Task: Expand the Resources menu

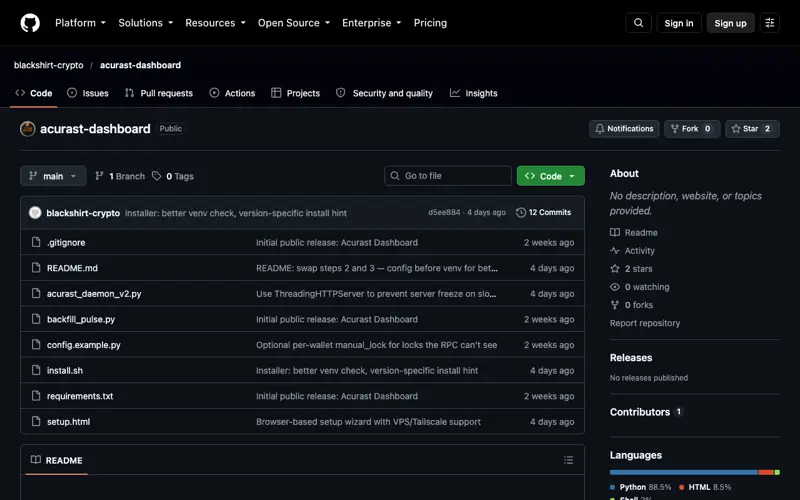Action: tap(215, 23)
